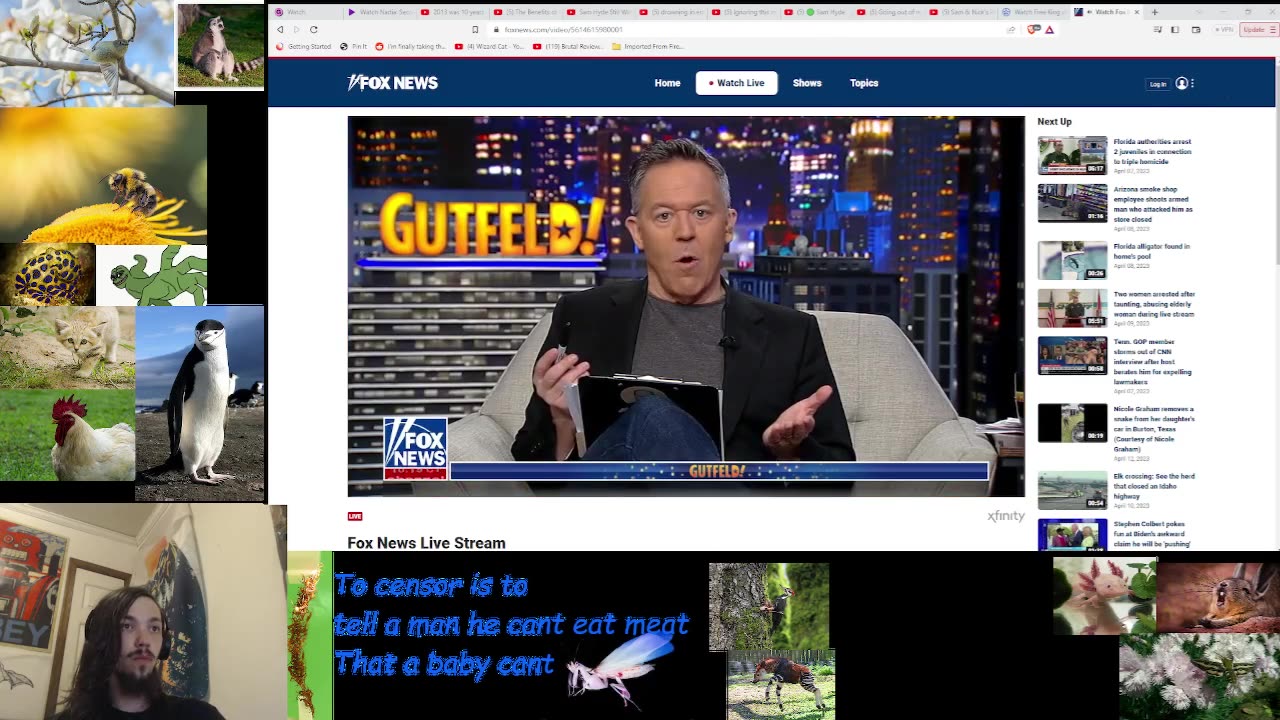Open the Imported From Firefox bookmarks folder
Screen dimensions: 1280x720
tap(648, 46)
